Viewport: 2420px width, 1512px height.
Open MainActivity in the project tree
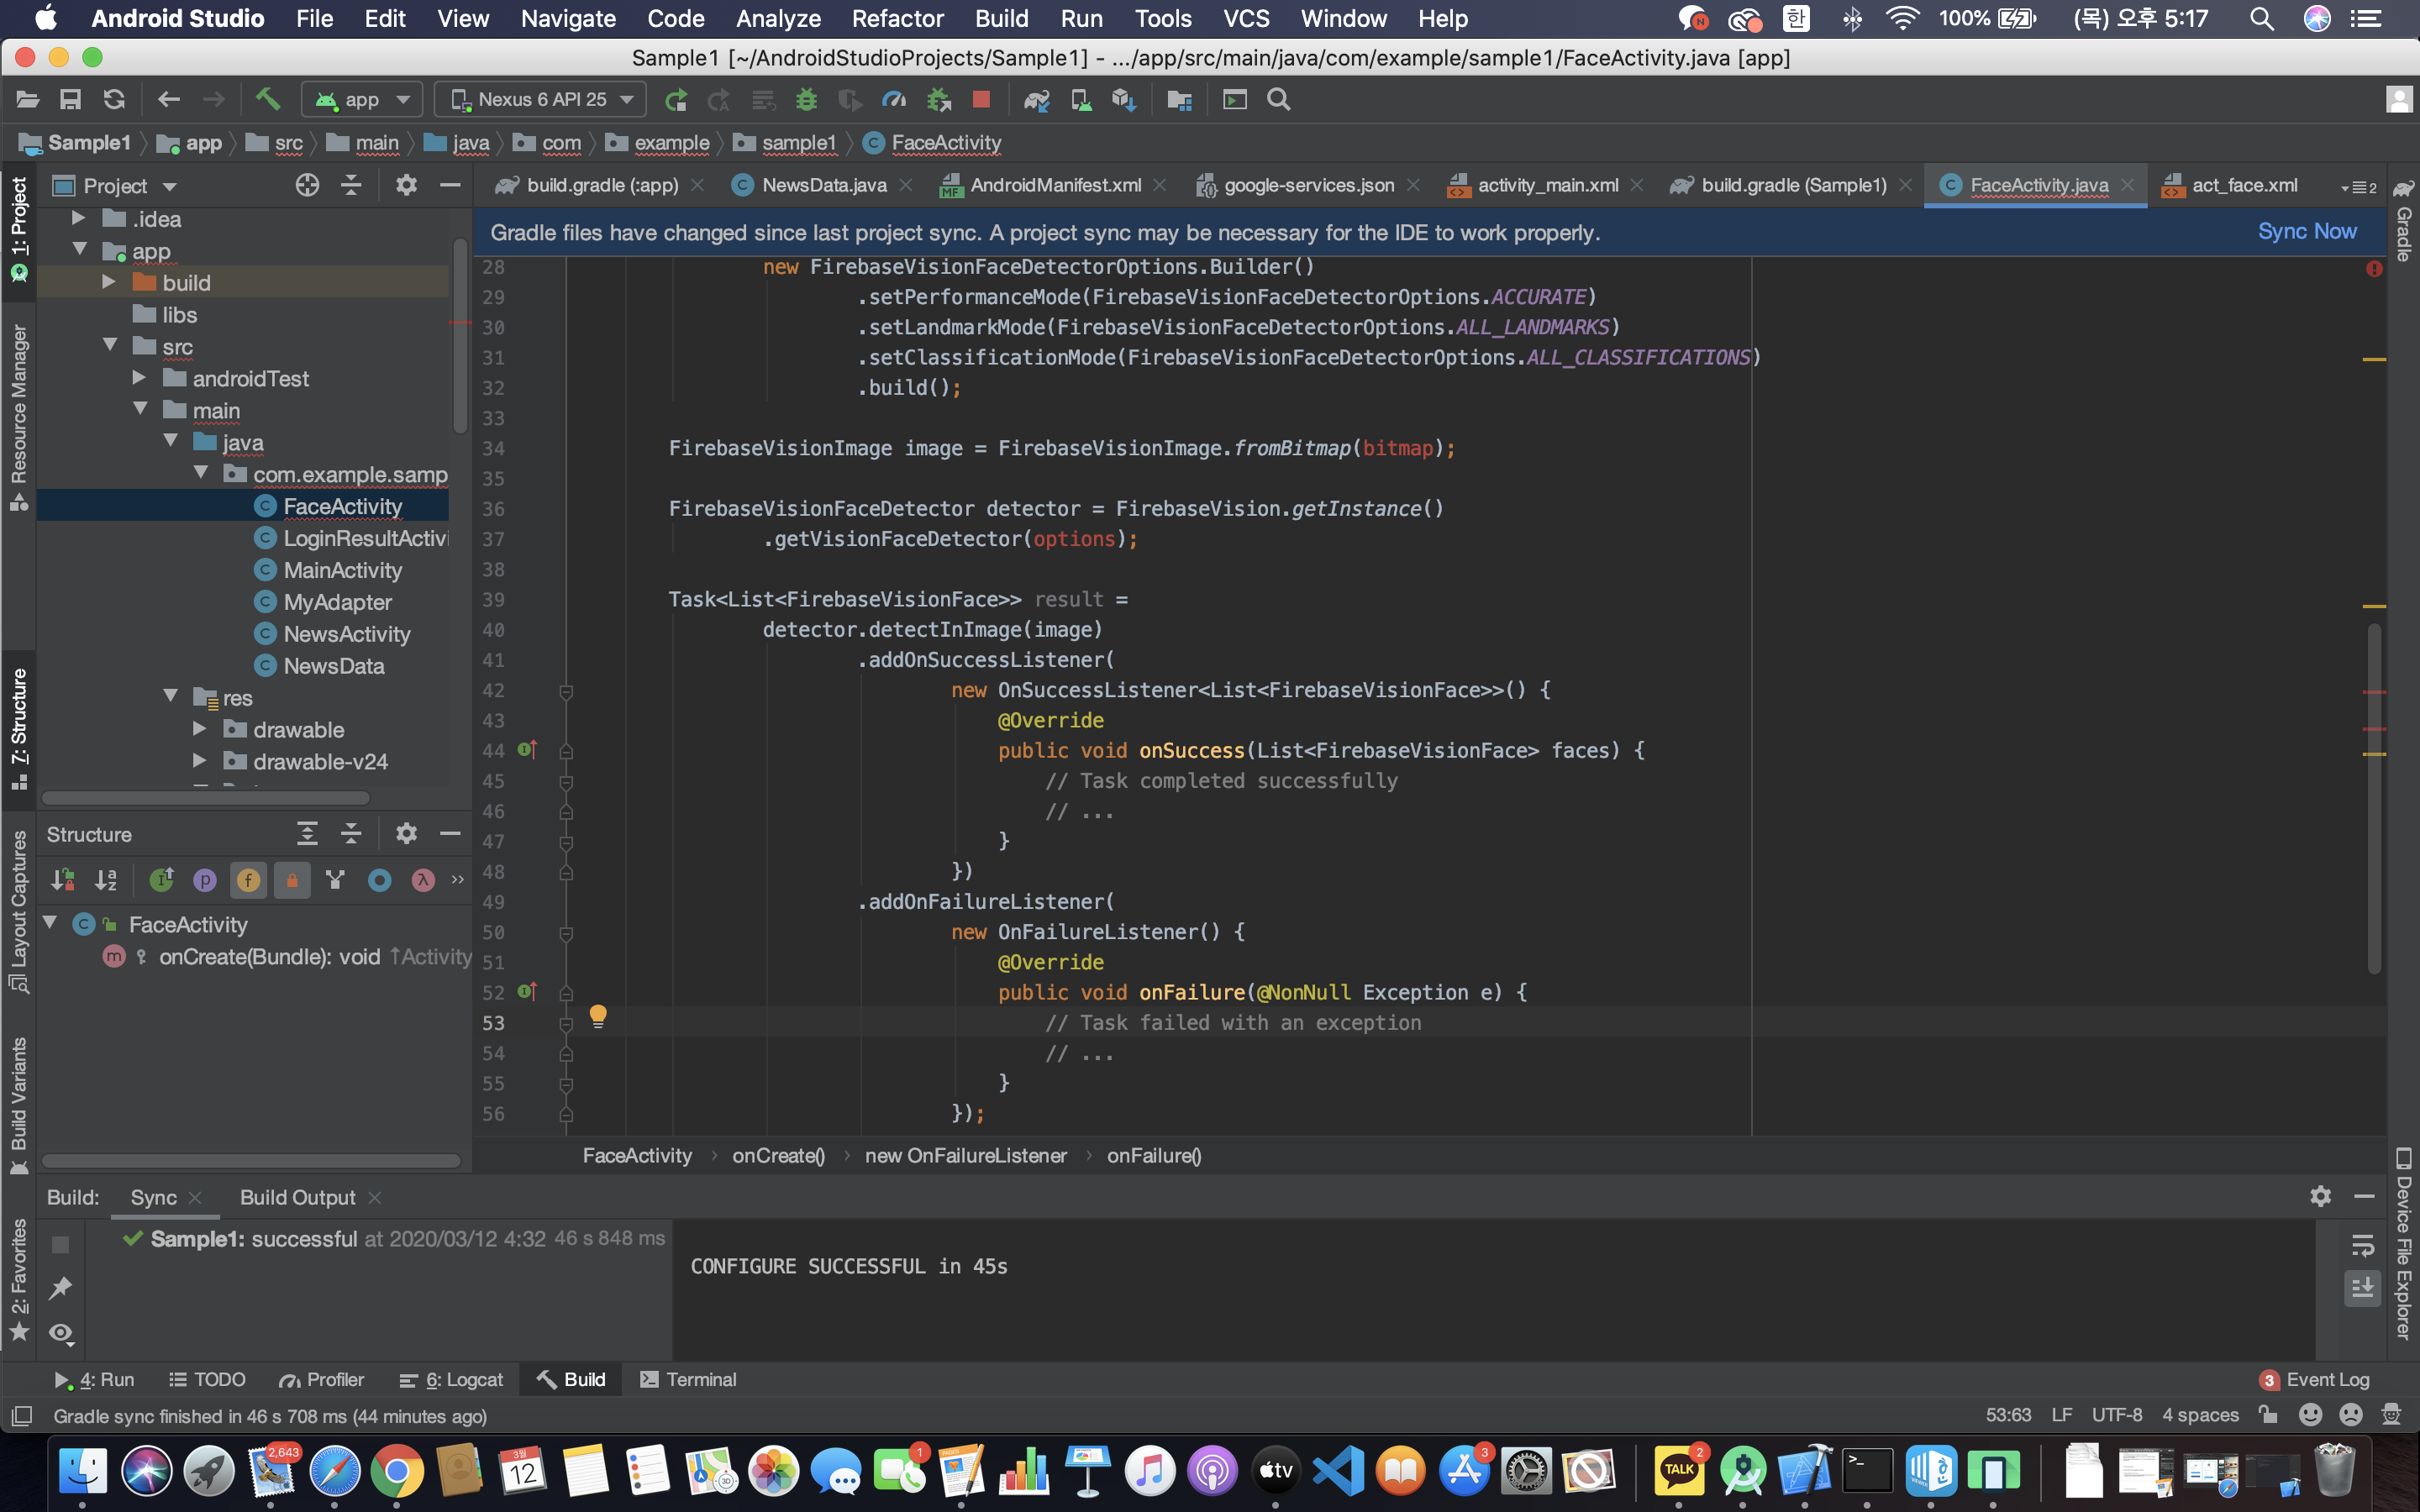[342, 570]
